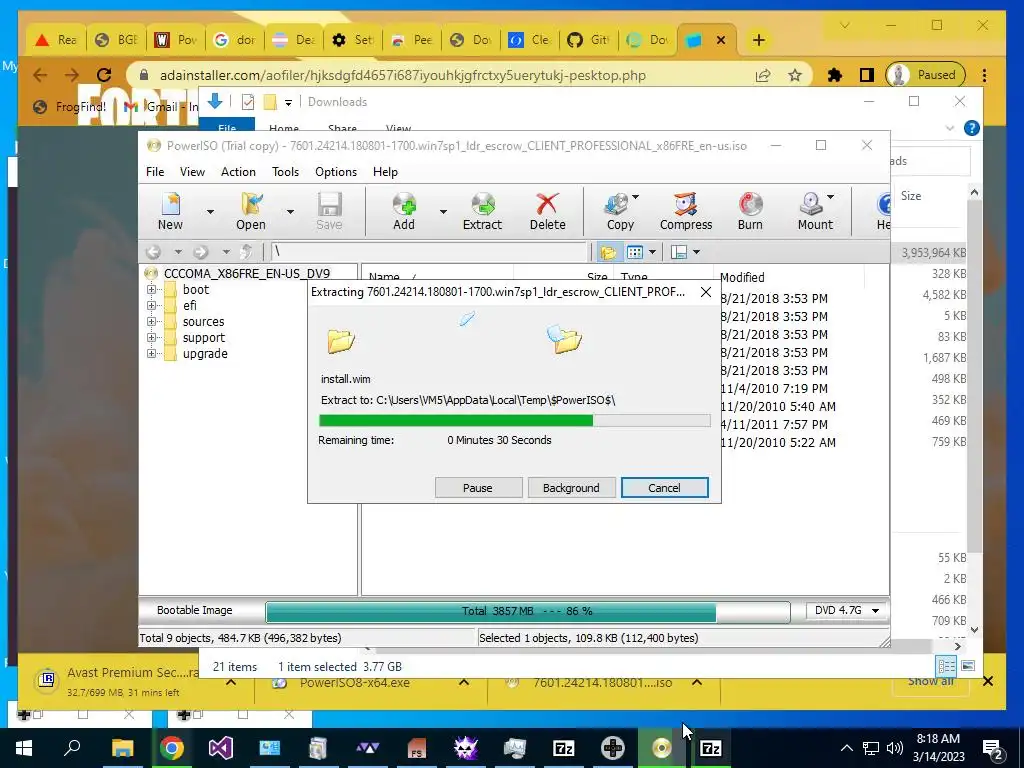Click the Bootable Image status label
This screenshot has height=768, width=1024.
click(195, 611)
